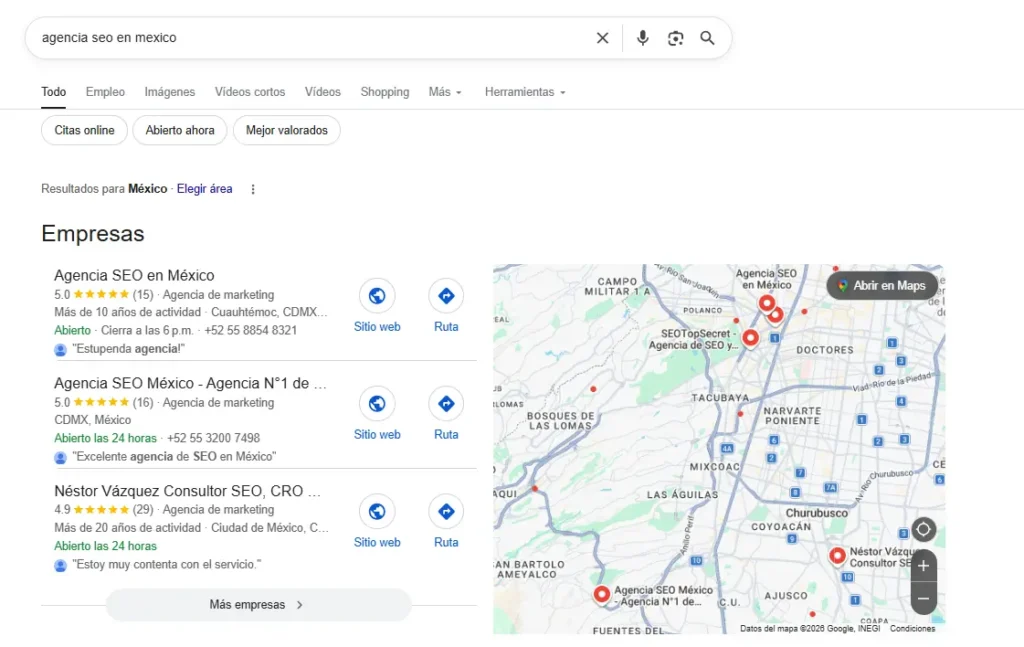Select the Todo tab

coord(54,92)
